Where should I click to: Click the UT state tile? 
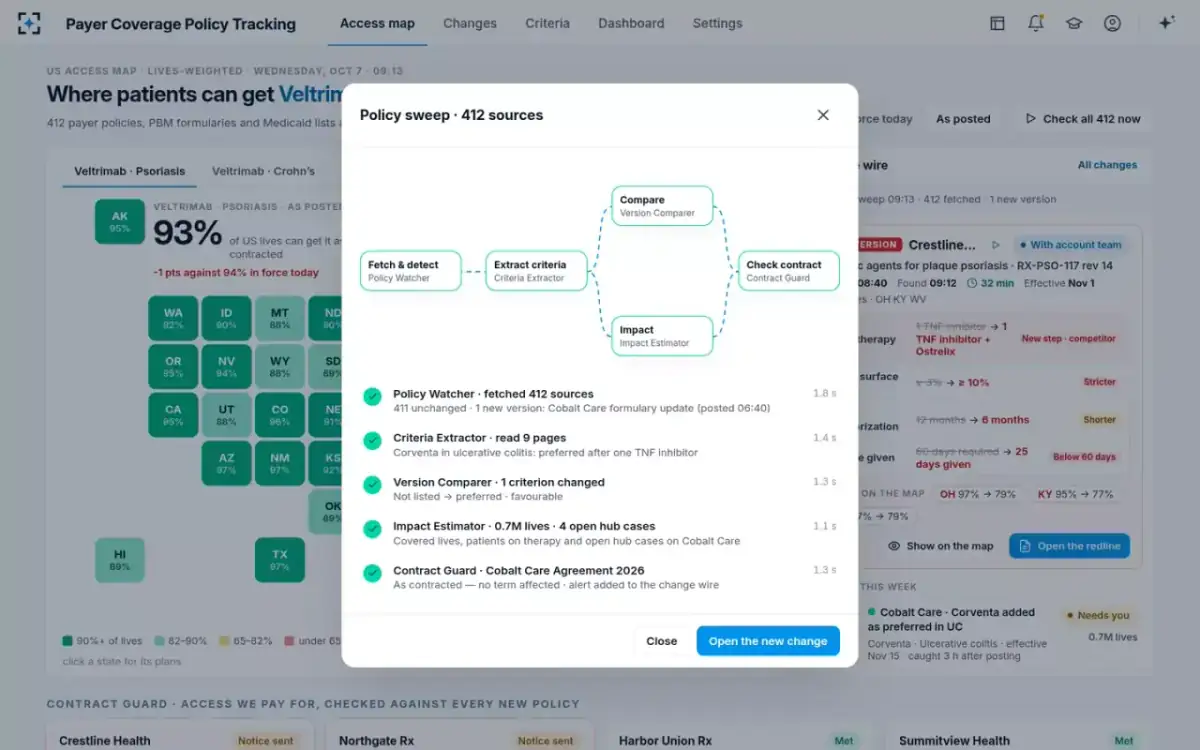coord(227,415)
